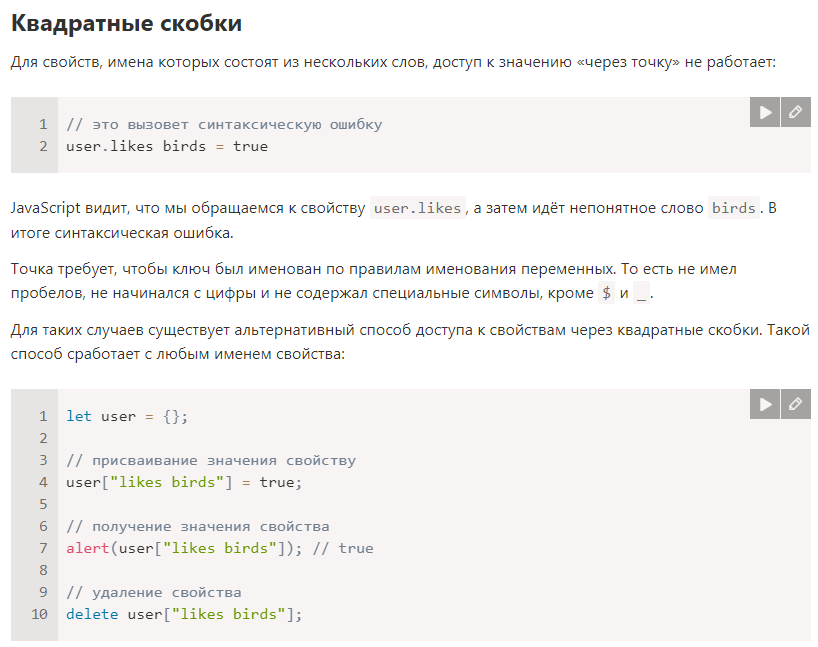Image resolution: width=818 pixels, height=647 pixels.
Task: Click the comment это вызовет синтаксическую ошибку
Action: pos(224,125)
